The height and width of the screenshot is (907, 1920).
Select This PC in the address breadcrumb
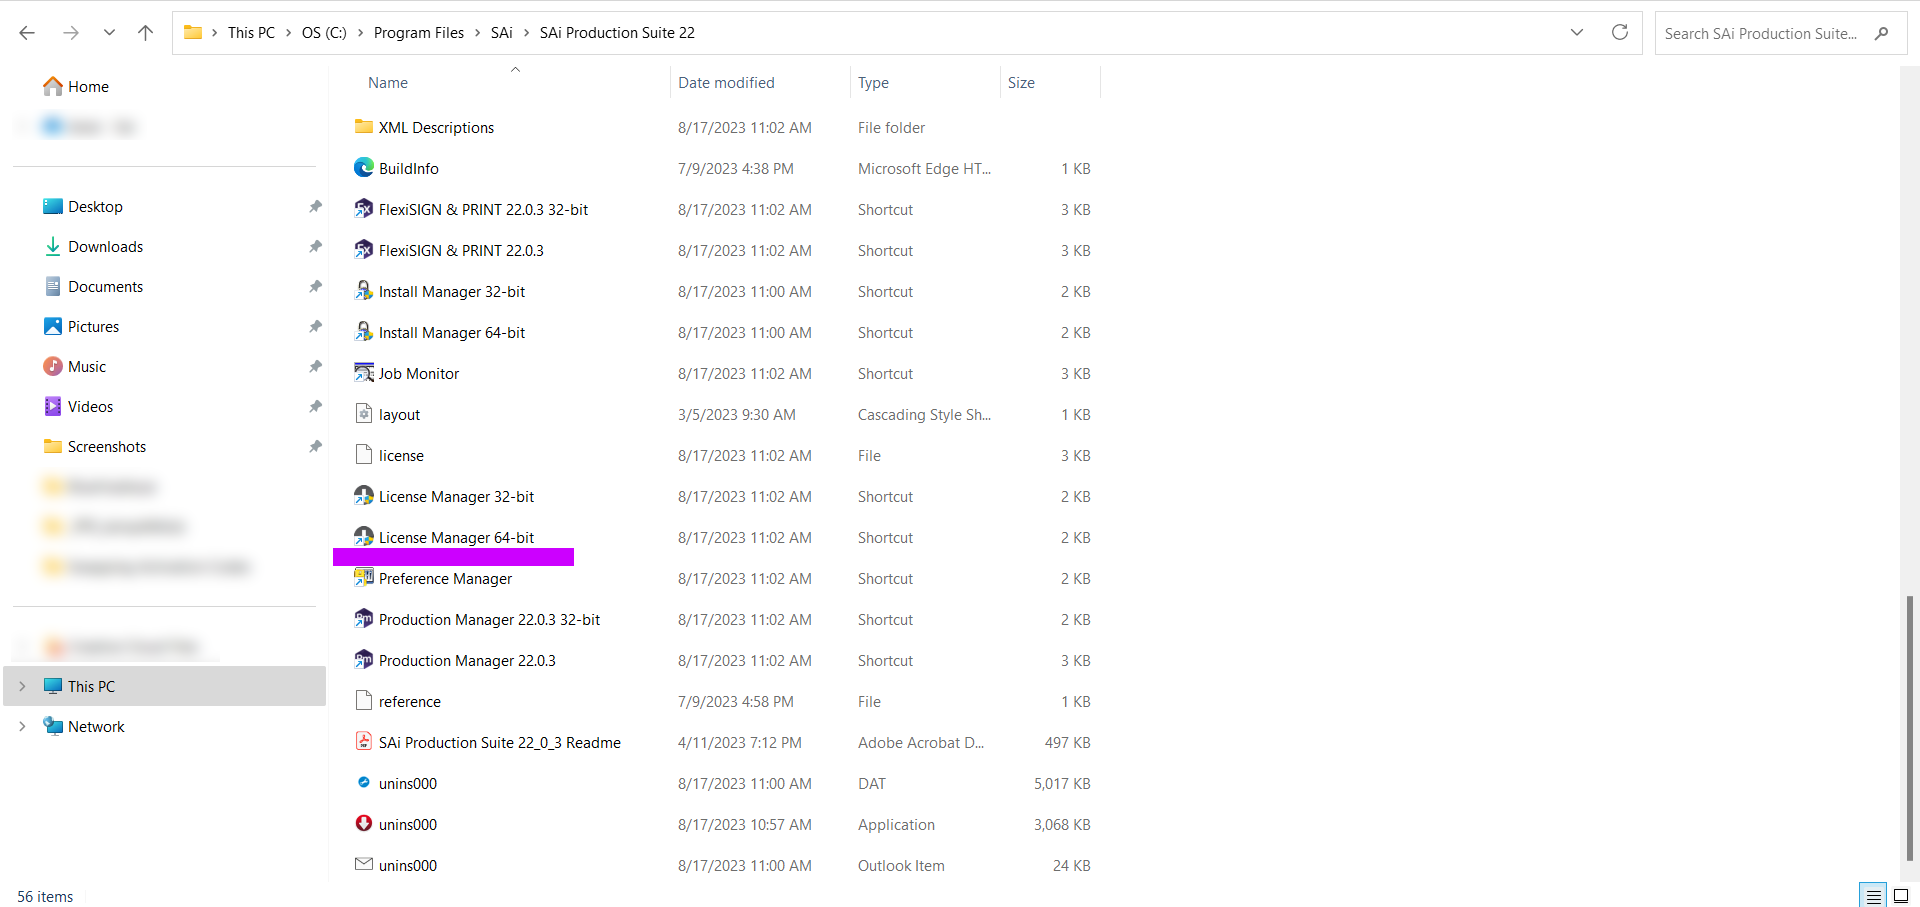tap(251, 33)
